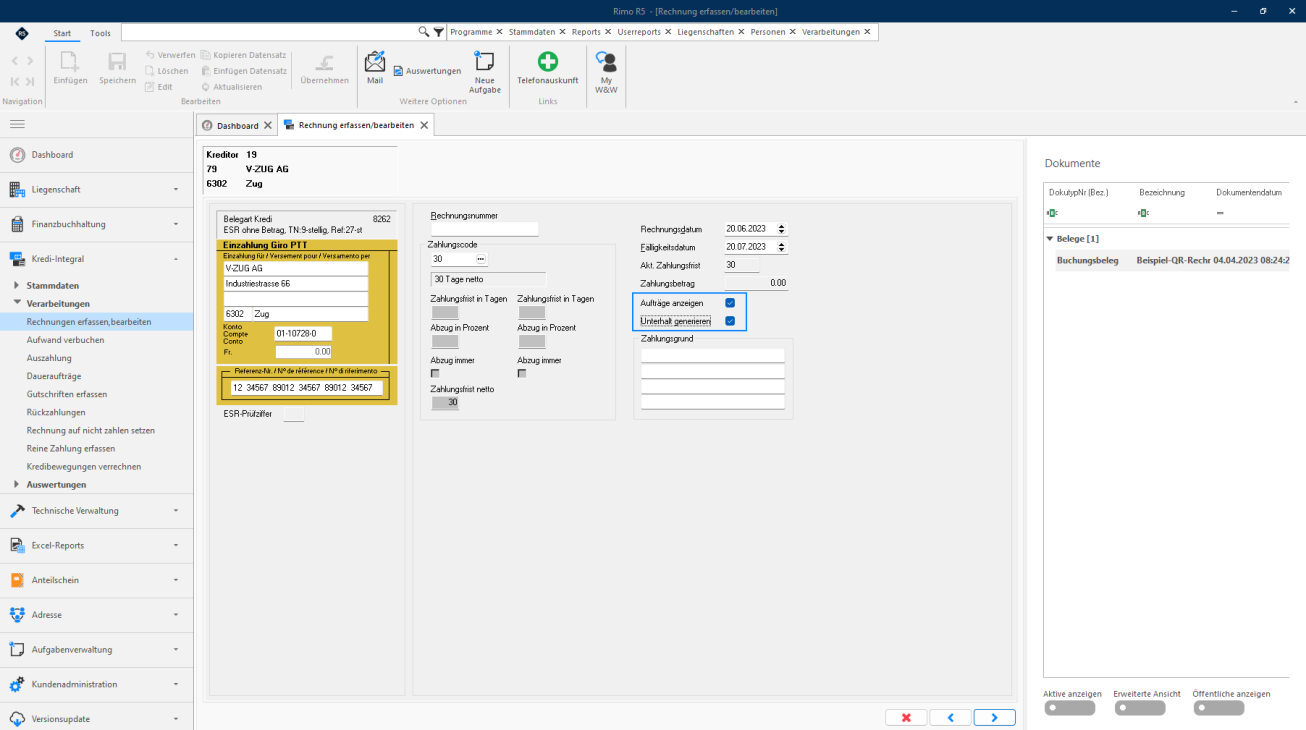Uncheck the Unterhalt generieren checkbox
This screenshot has width=1306, height=730.
point(730,321)
